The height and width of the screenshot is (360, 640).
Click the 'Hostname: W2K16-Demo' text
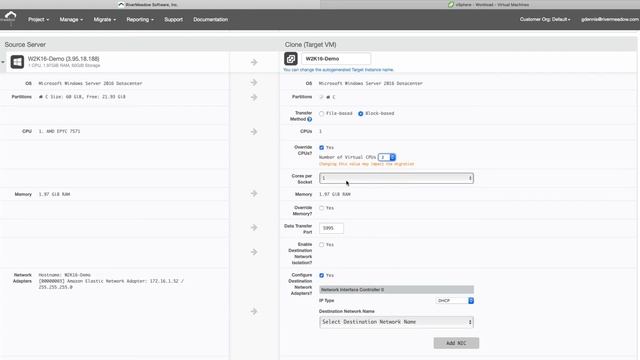[x=64, y=275]
